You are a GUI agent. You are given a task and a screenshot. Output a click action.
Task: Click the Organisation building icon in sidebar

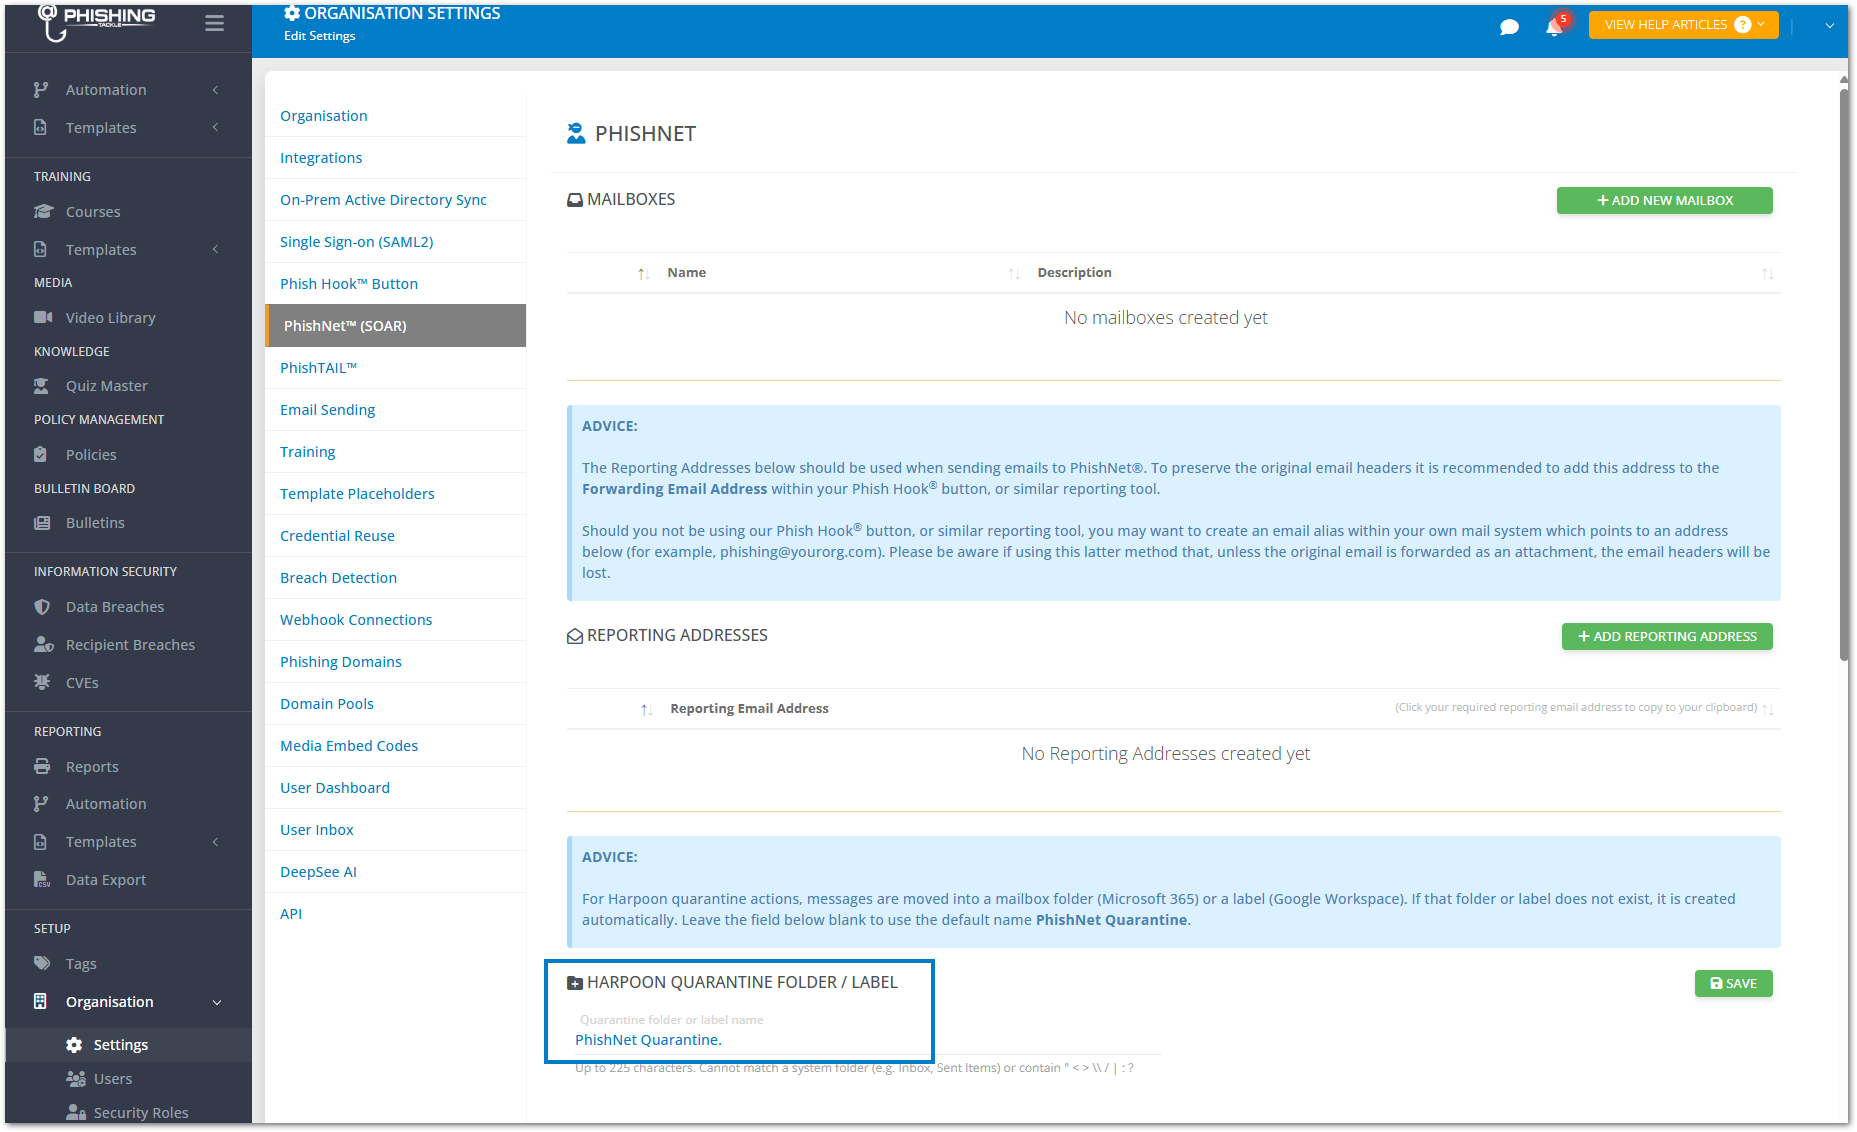coord(41,1002)
